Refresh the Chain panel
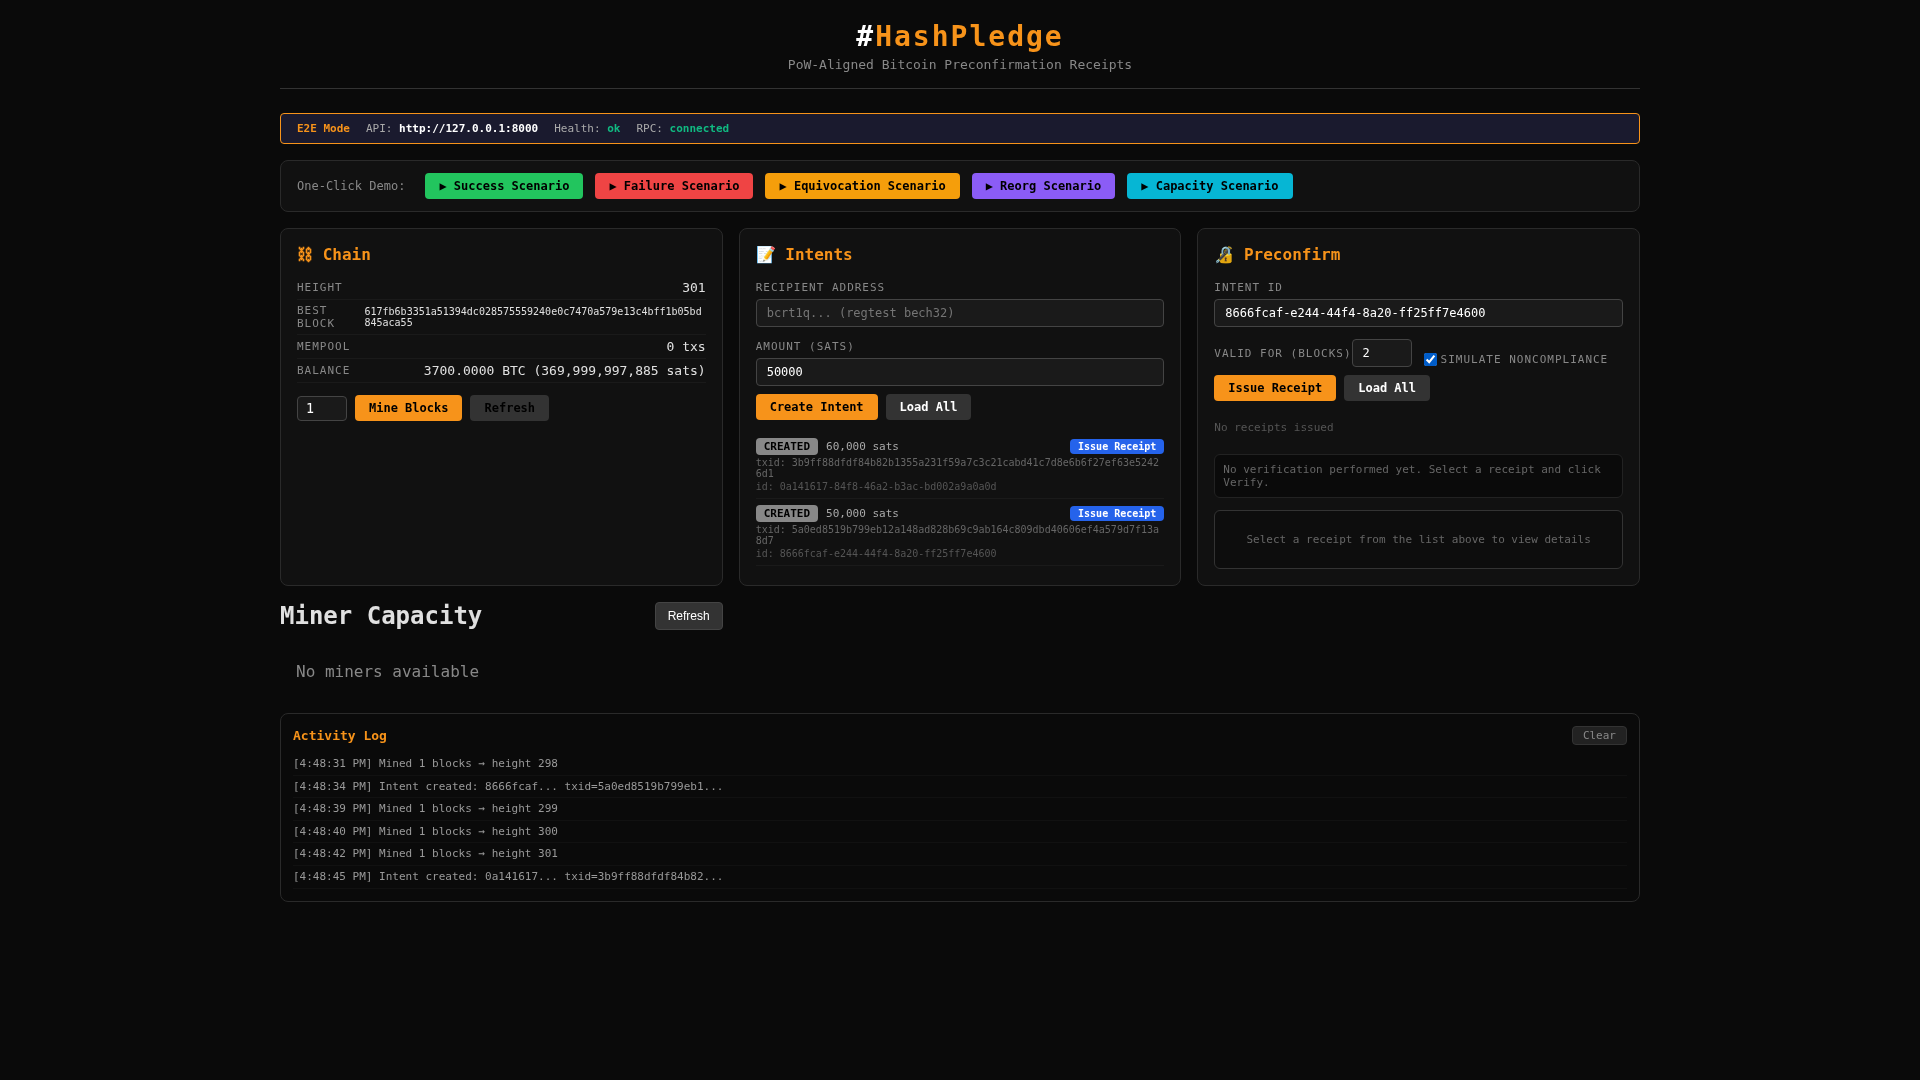Image resolution: width=1920 pixels, height=1080 pixels. click(x=509, y=408)
